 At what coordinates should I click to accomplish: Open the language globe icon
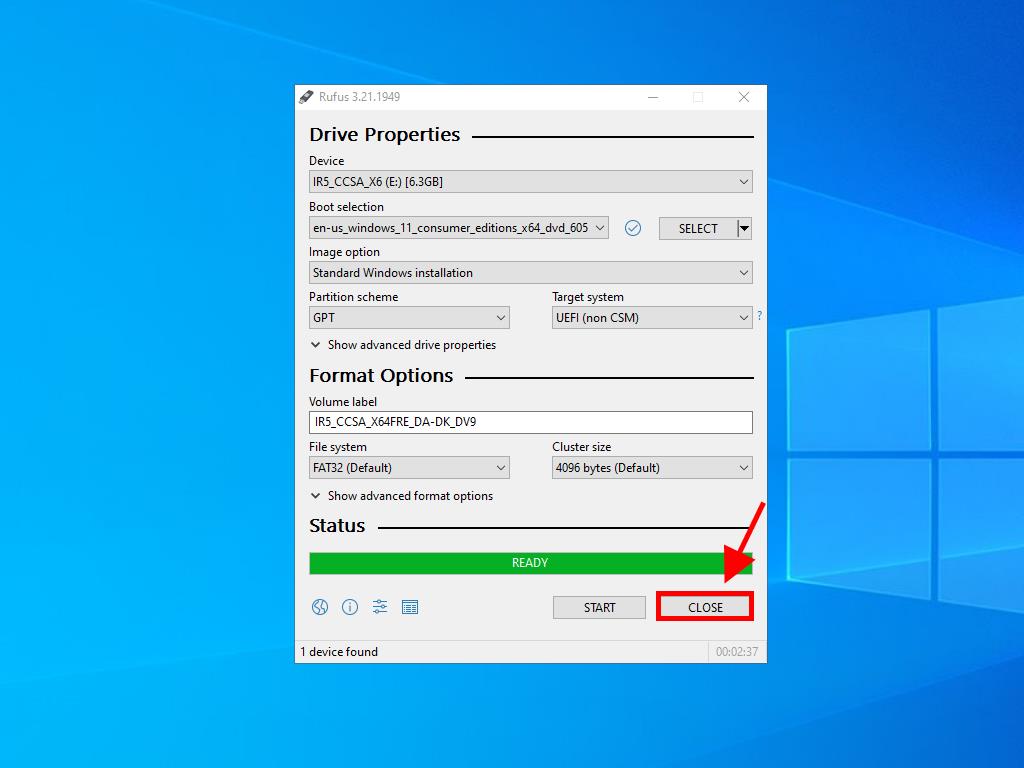[320, 607]
